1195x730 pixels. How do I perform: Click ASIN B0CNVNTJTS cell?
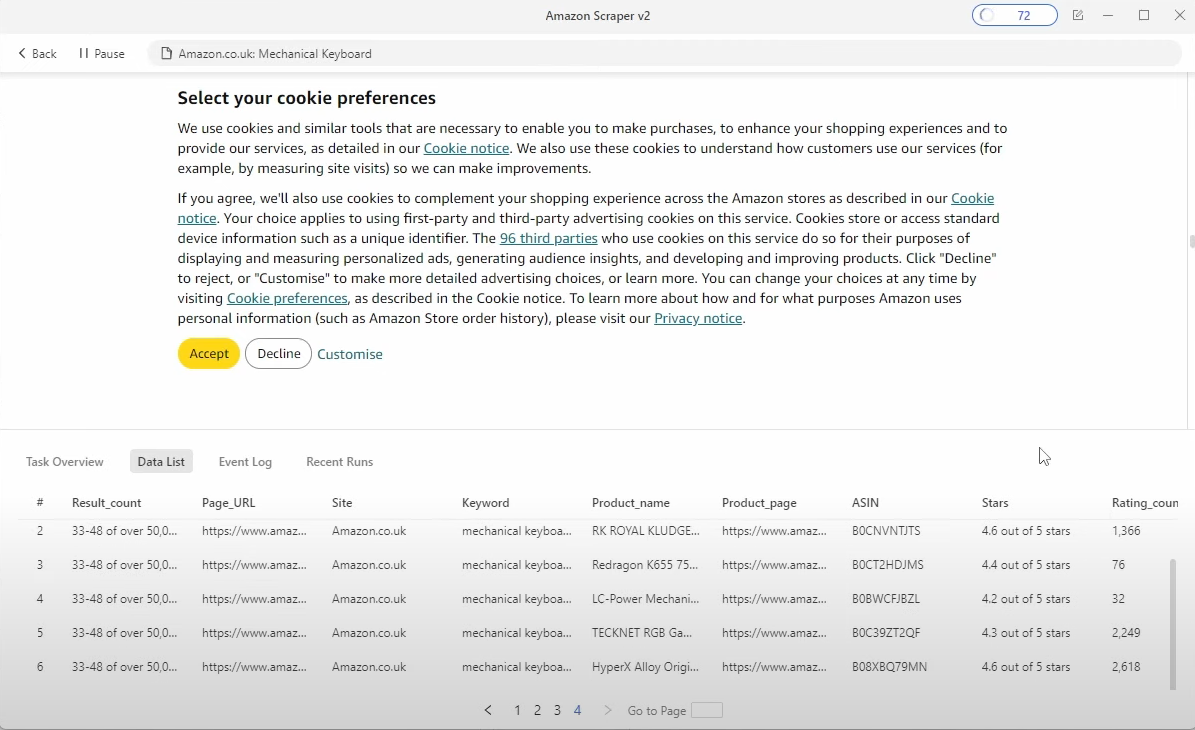(x=886, y=531)
